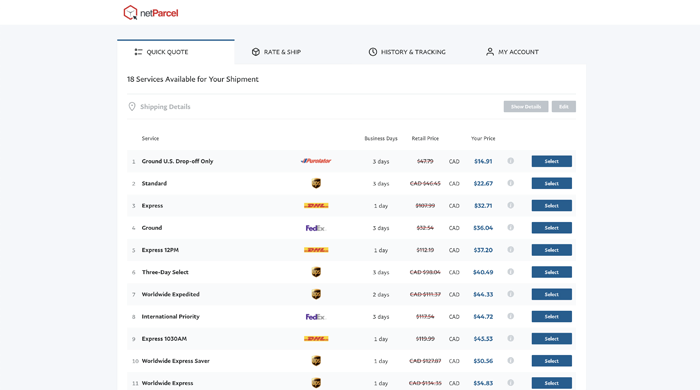Open info icon for the Standard row
The image size is (700, 390).
(511, 183)
